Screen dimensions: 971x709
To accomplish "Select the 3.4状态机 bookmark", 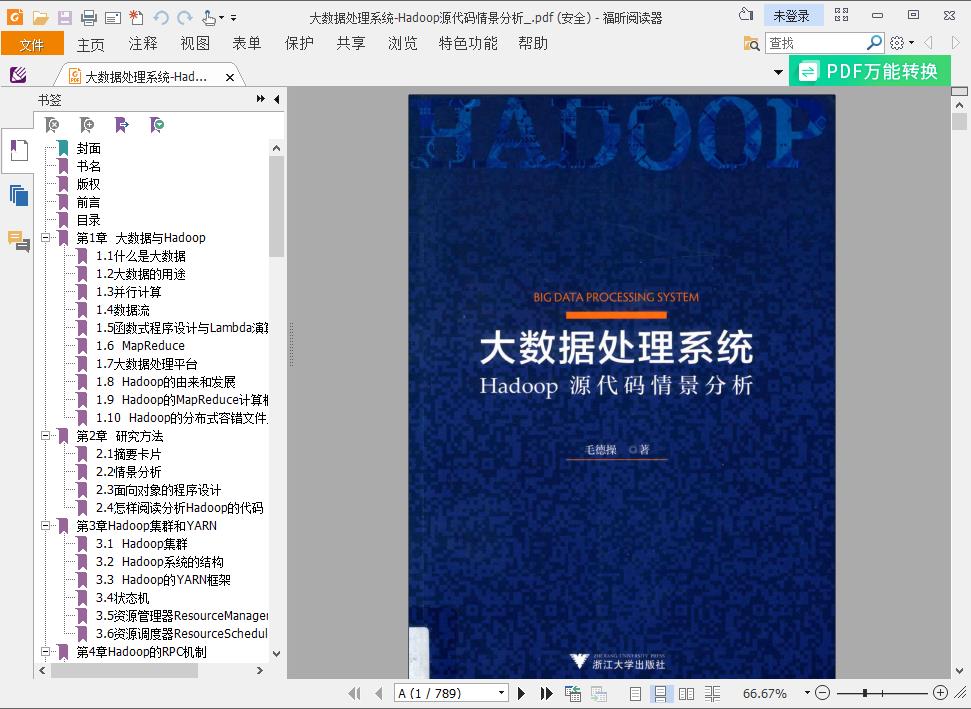I will (x=122, y=598).
